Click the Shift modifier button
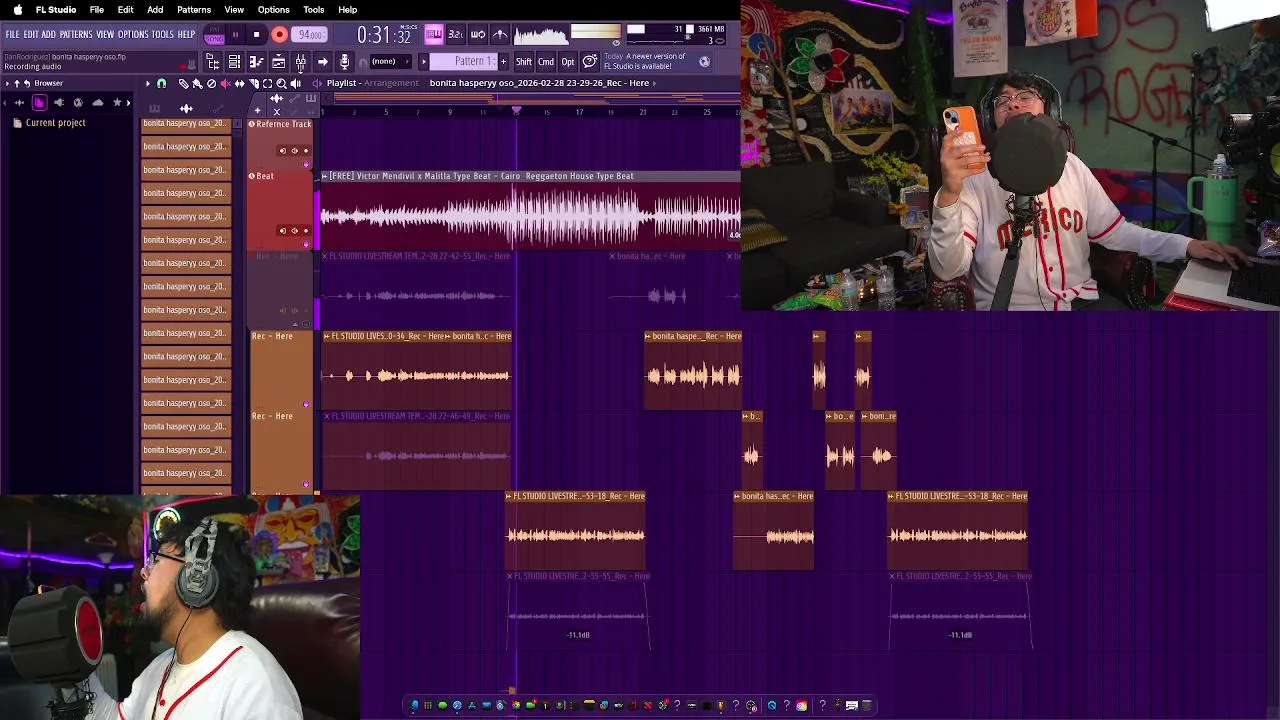Screen dimensions: 1280x720 point(524,61)
